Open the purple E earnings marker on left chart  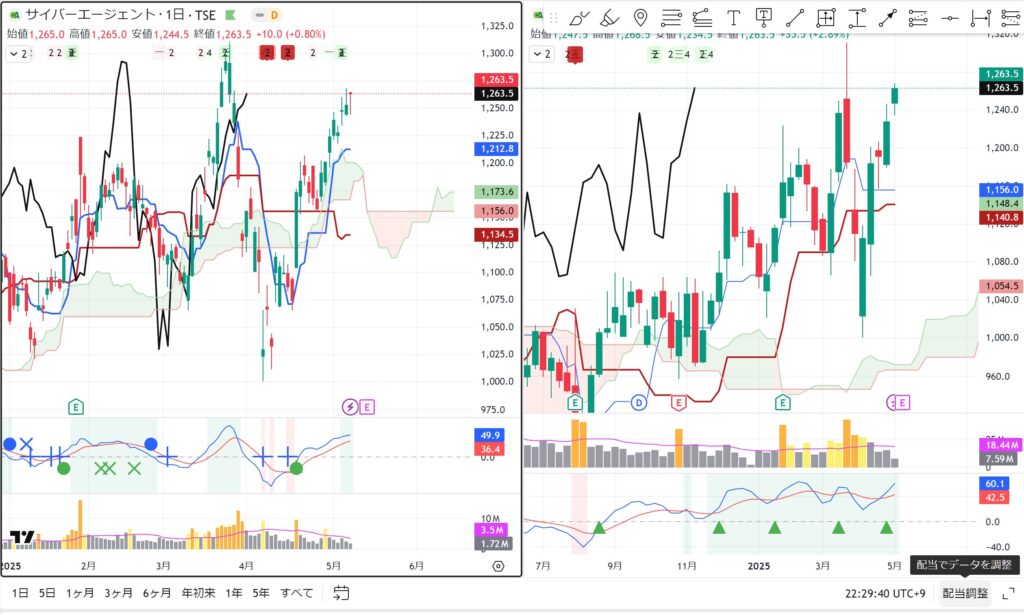366,407
